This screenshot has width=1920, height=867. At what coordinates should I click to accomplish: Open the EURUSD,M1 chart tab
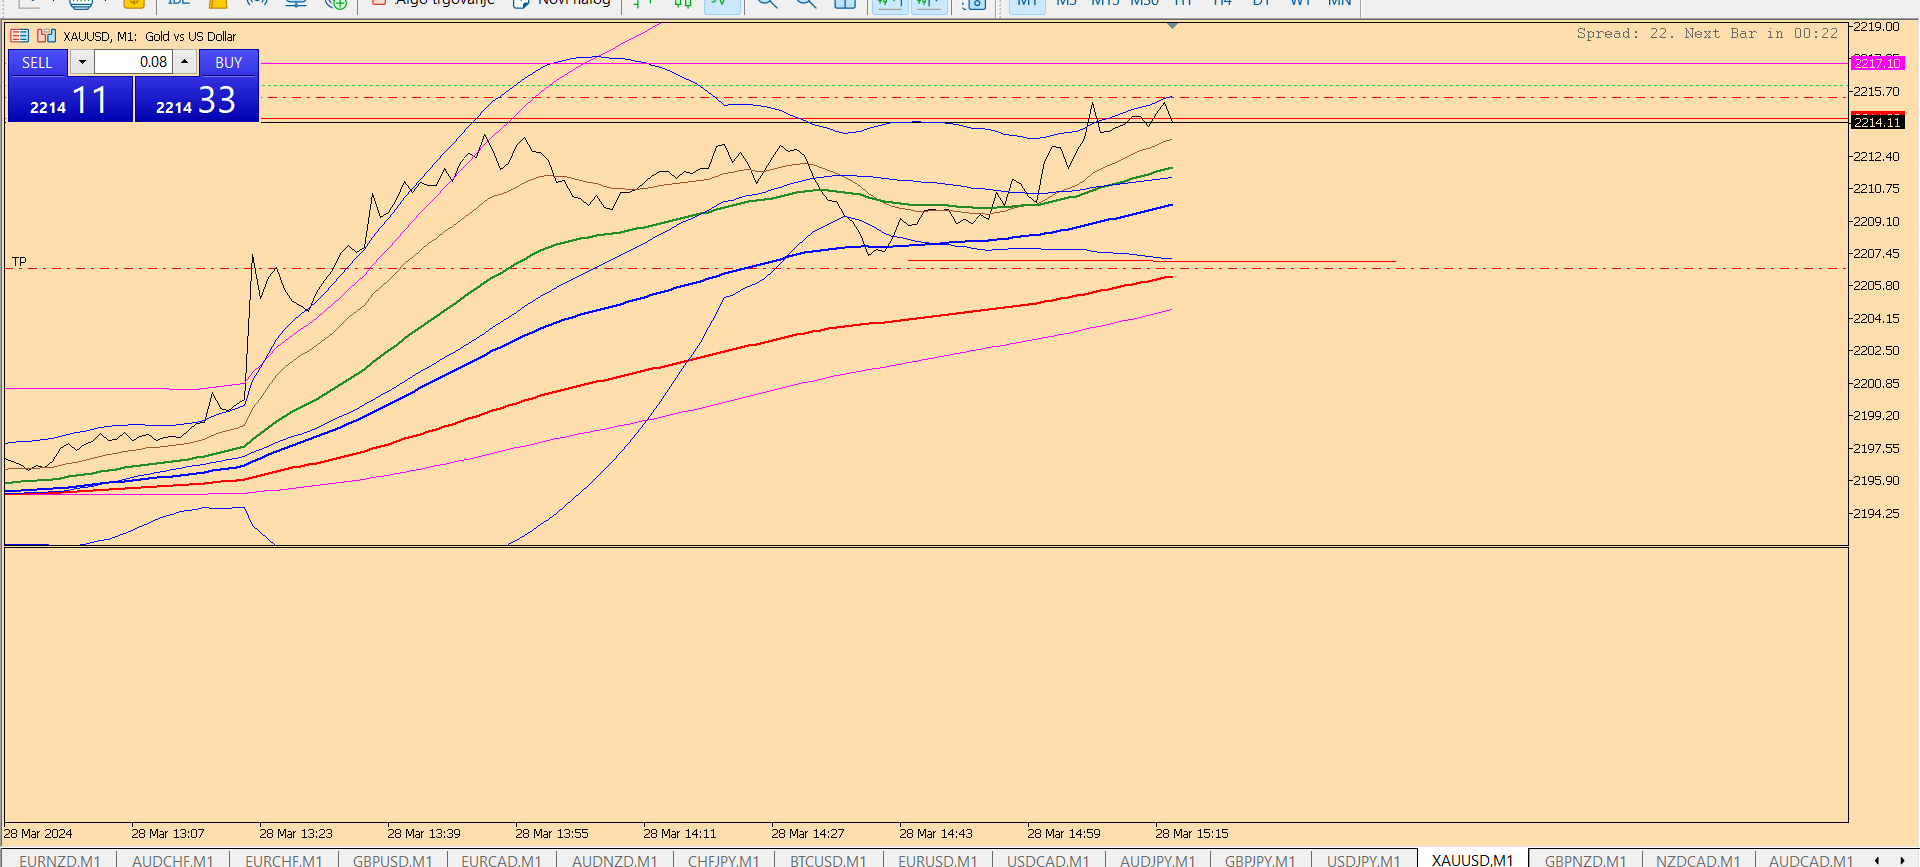pos(938,860)
